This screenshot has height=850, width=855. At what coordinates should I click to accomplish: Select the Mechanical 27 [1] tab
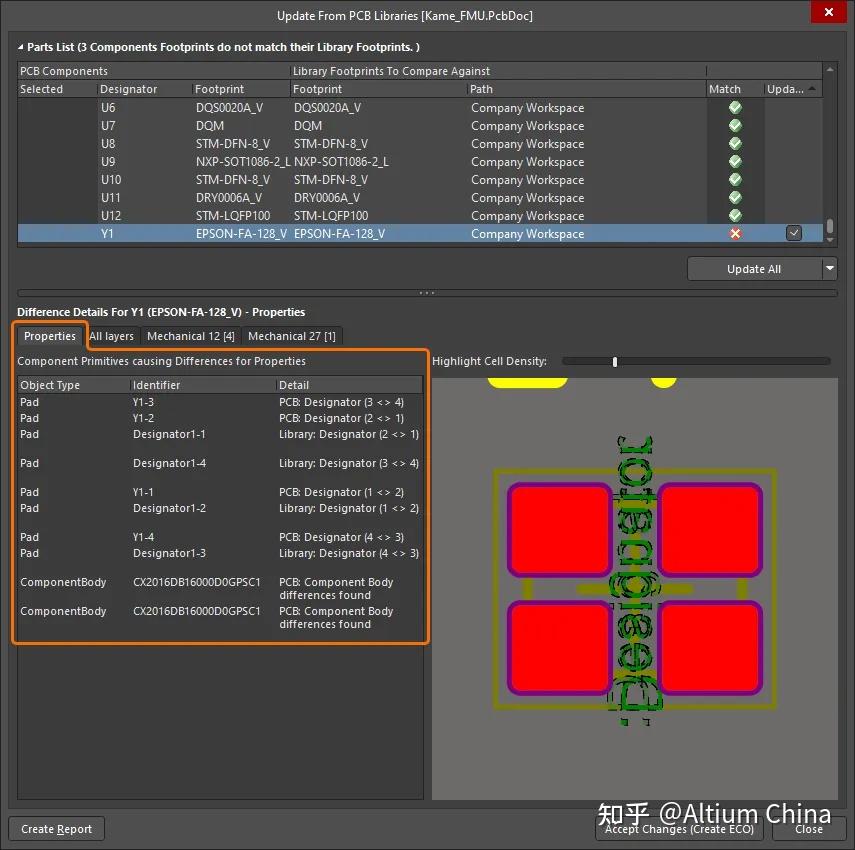point(292,336)
